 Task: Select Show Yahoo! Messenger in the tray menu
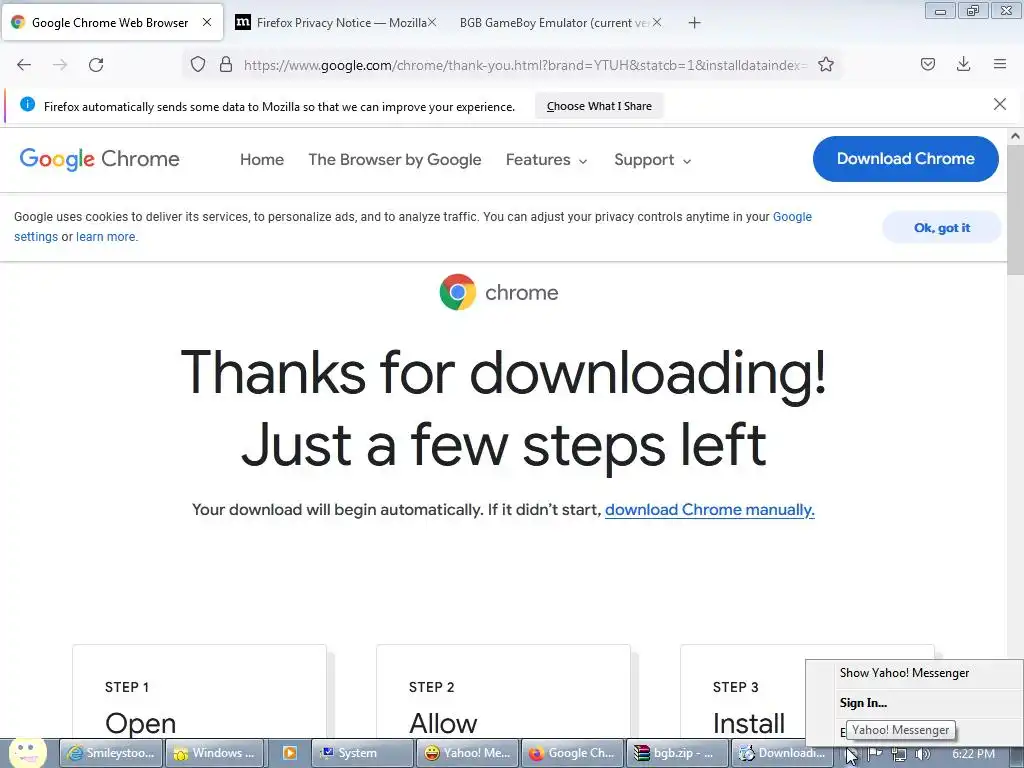click(904, 673)
